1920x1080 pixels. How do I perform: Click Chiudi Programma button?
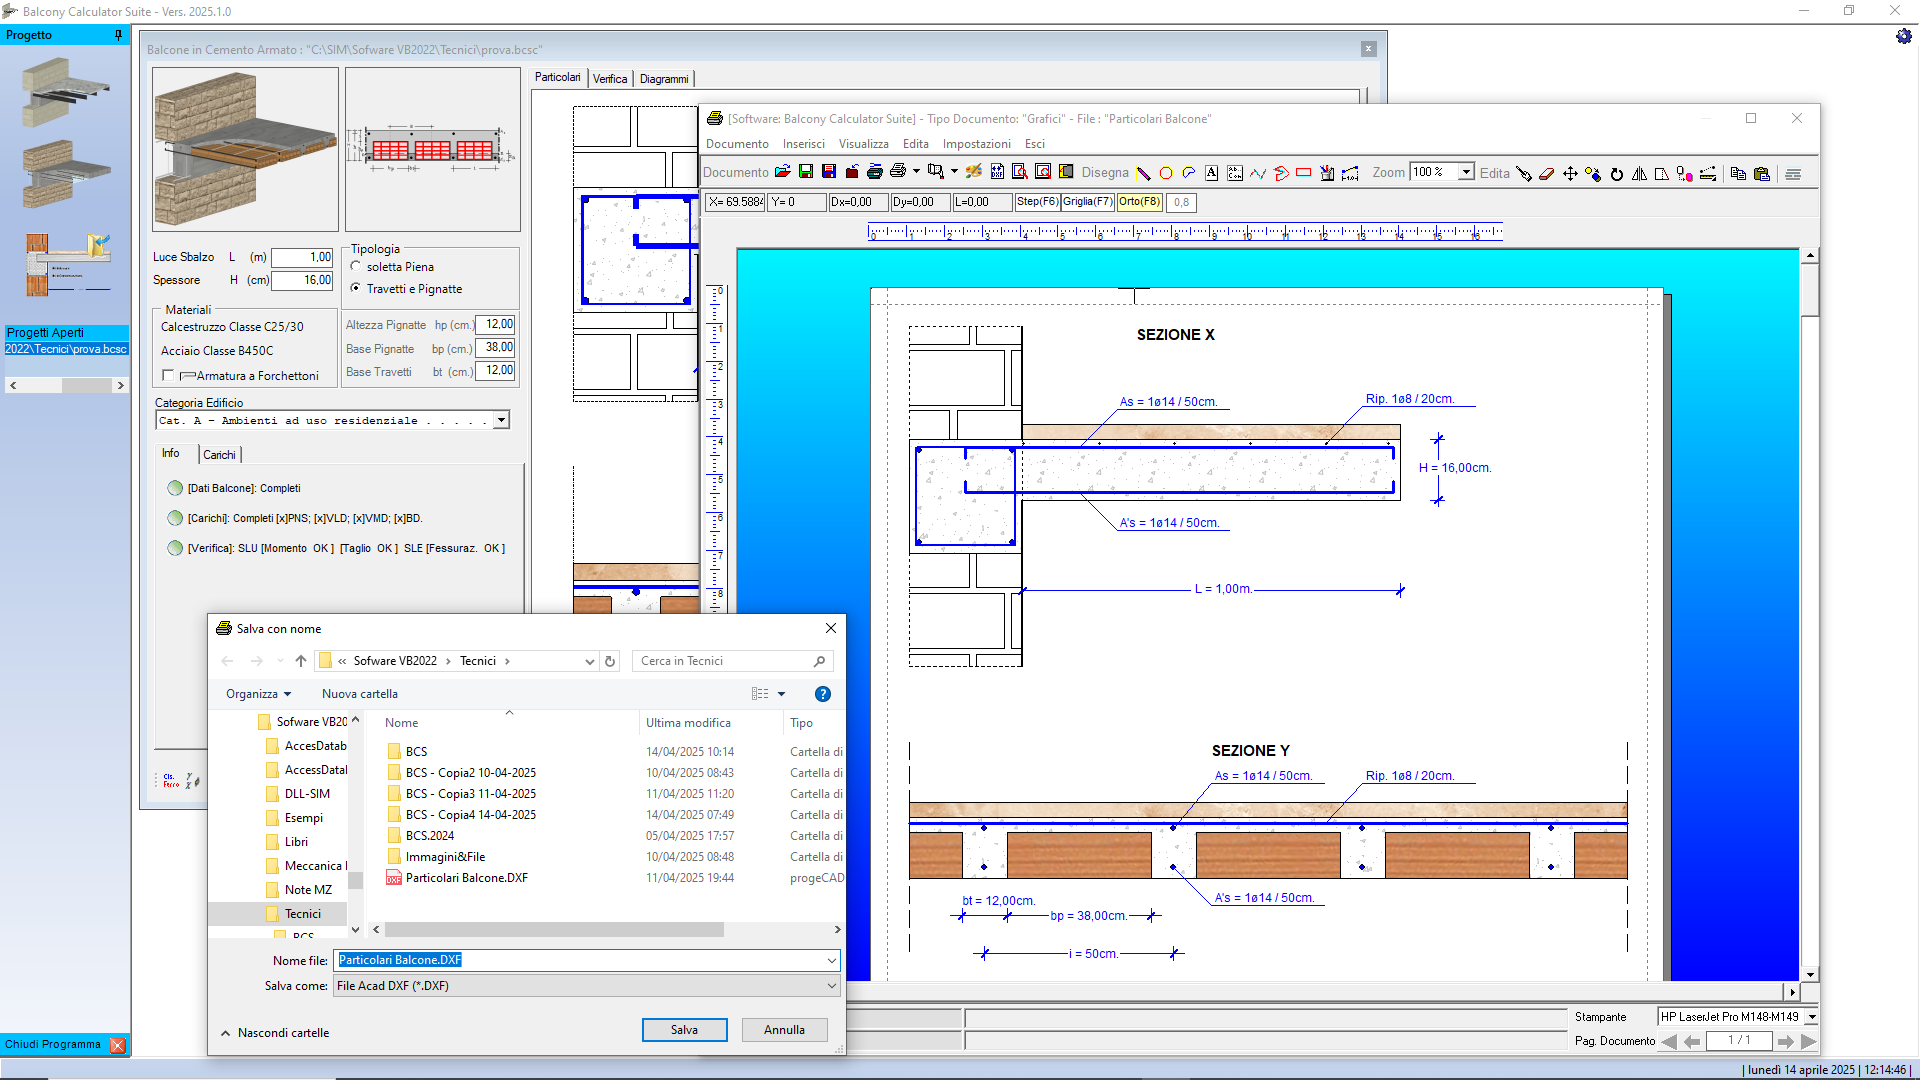(65, 1044)
